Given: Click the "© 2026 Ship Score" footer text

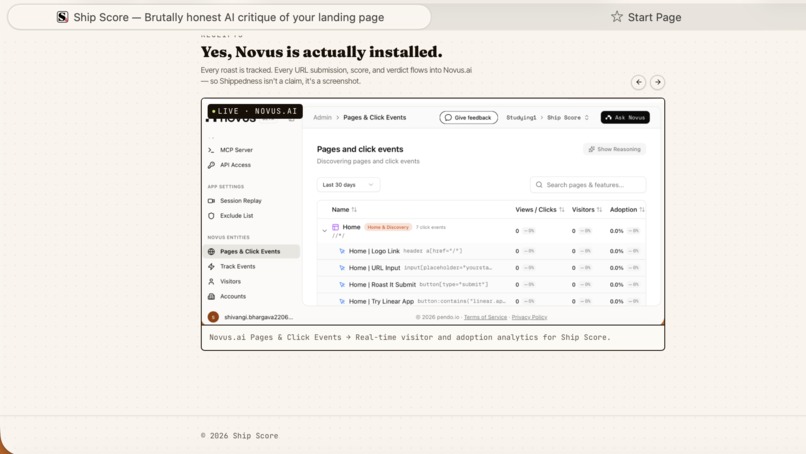Looking at the screenshot, I should point(240,435).
